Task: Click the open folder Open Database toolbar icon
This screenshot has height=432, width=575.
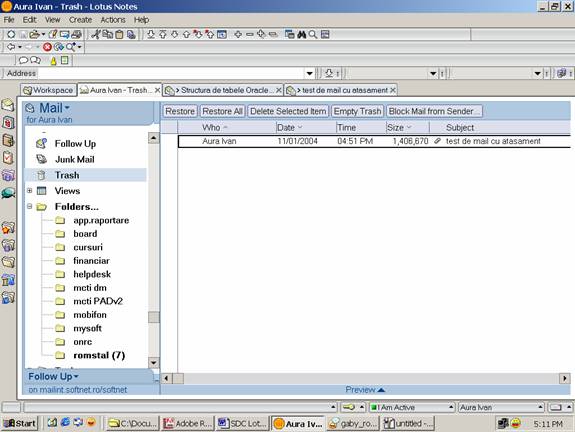Action: coord(34,34)
